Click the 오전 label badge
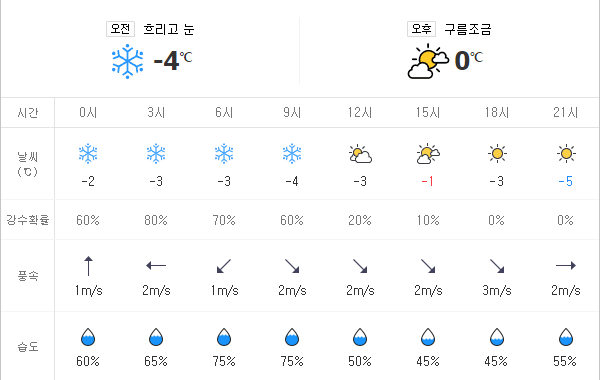 [120, 29]
